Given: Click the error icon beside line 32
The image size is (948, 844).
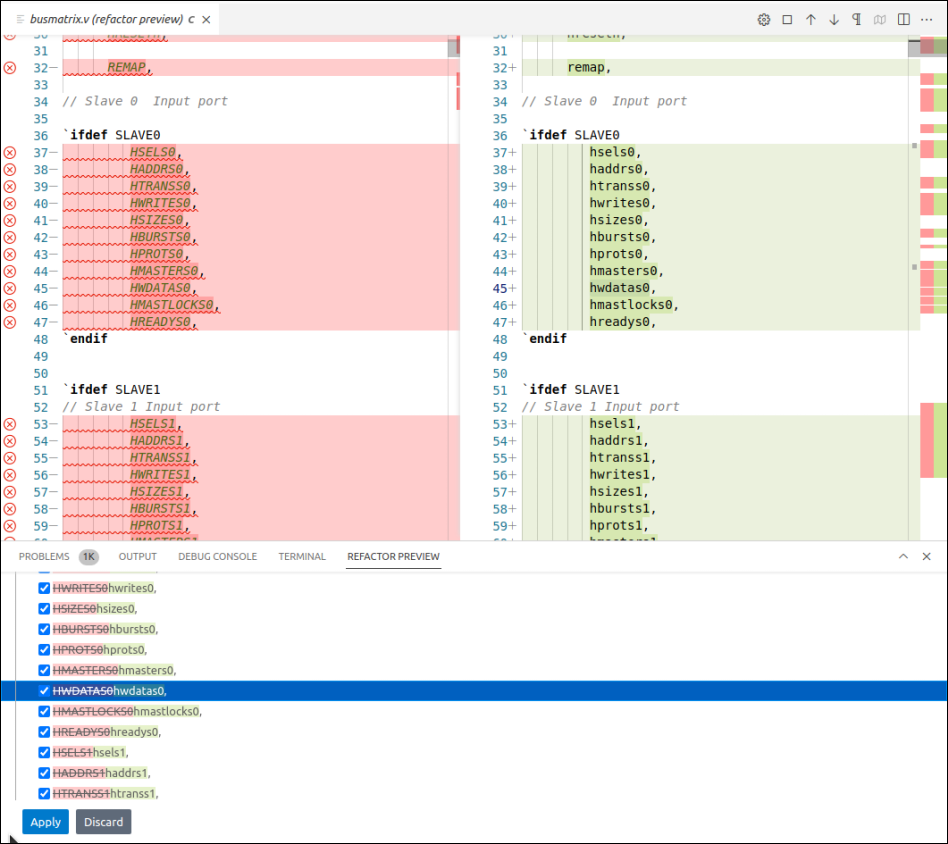Looking at the screenshot, I should click(x=9, y=67).
